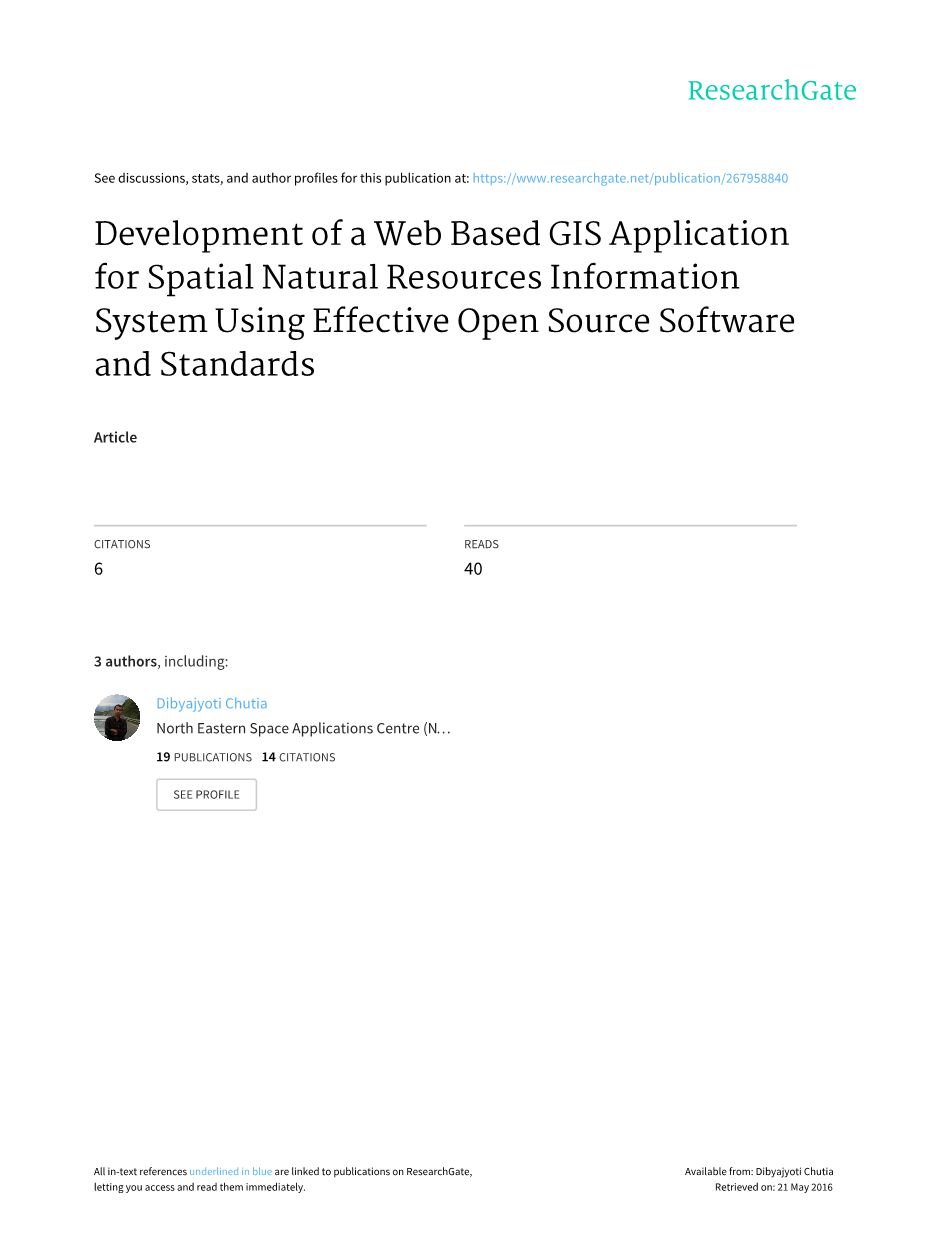This screenshot has width=927, height=1256.
Task: Click the '3 authors, including:' text
Action: click(161, 661)
